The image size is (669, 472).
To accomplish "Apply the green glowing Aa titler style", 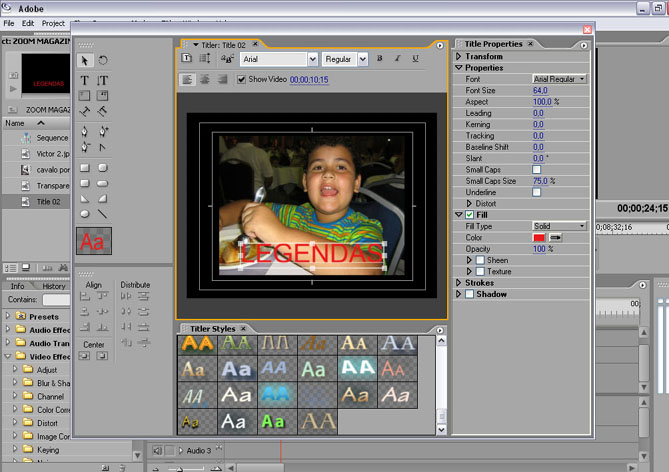I will [x=274, y=422].
